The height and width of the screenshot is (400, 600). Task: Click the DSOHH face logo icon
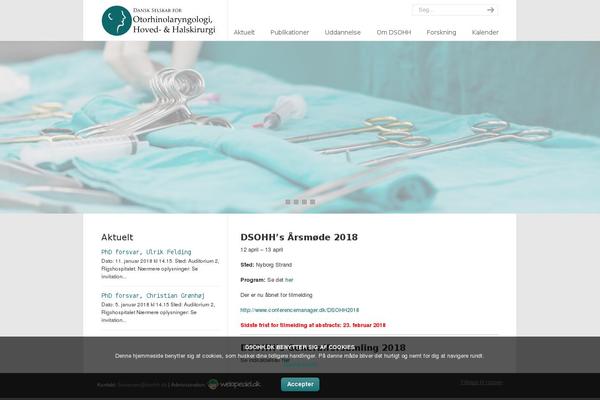tap(117, 21)
